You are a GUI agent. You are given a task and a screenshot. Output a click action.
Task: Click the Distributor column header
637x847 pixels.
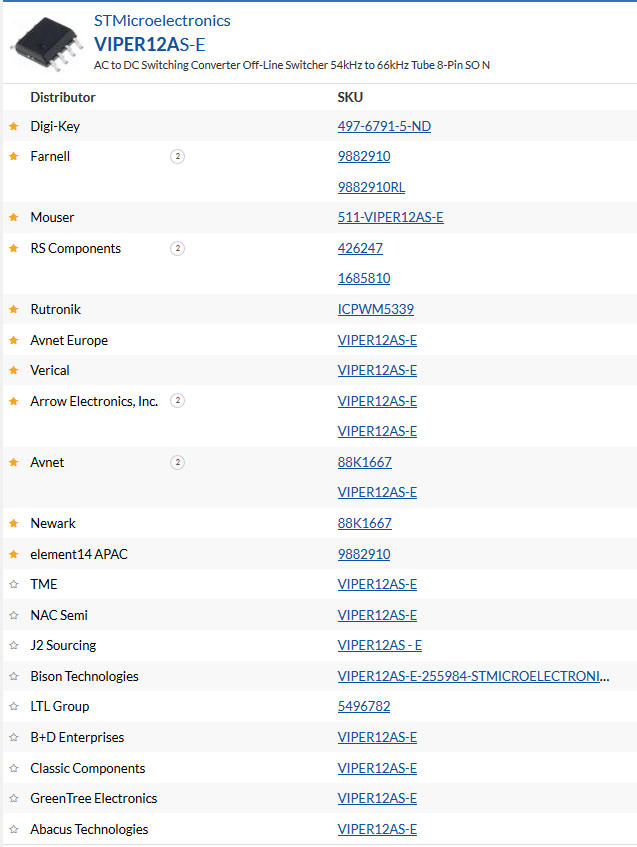tap(63, 97)
